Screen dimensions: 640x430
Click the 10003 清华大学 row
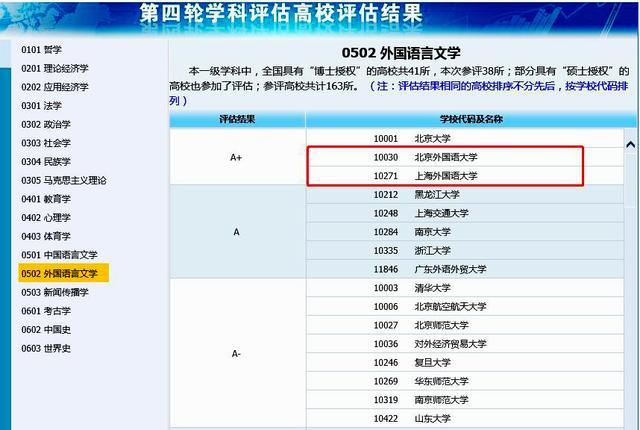465,288
